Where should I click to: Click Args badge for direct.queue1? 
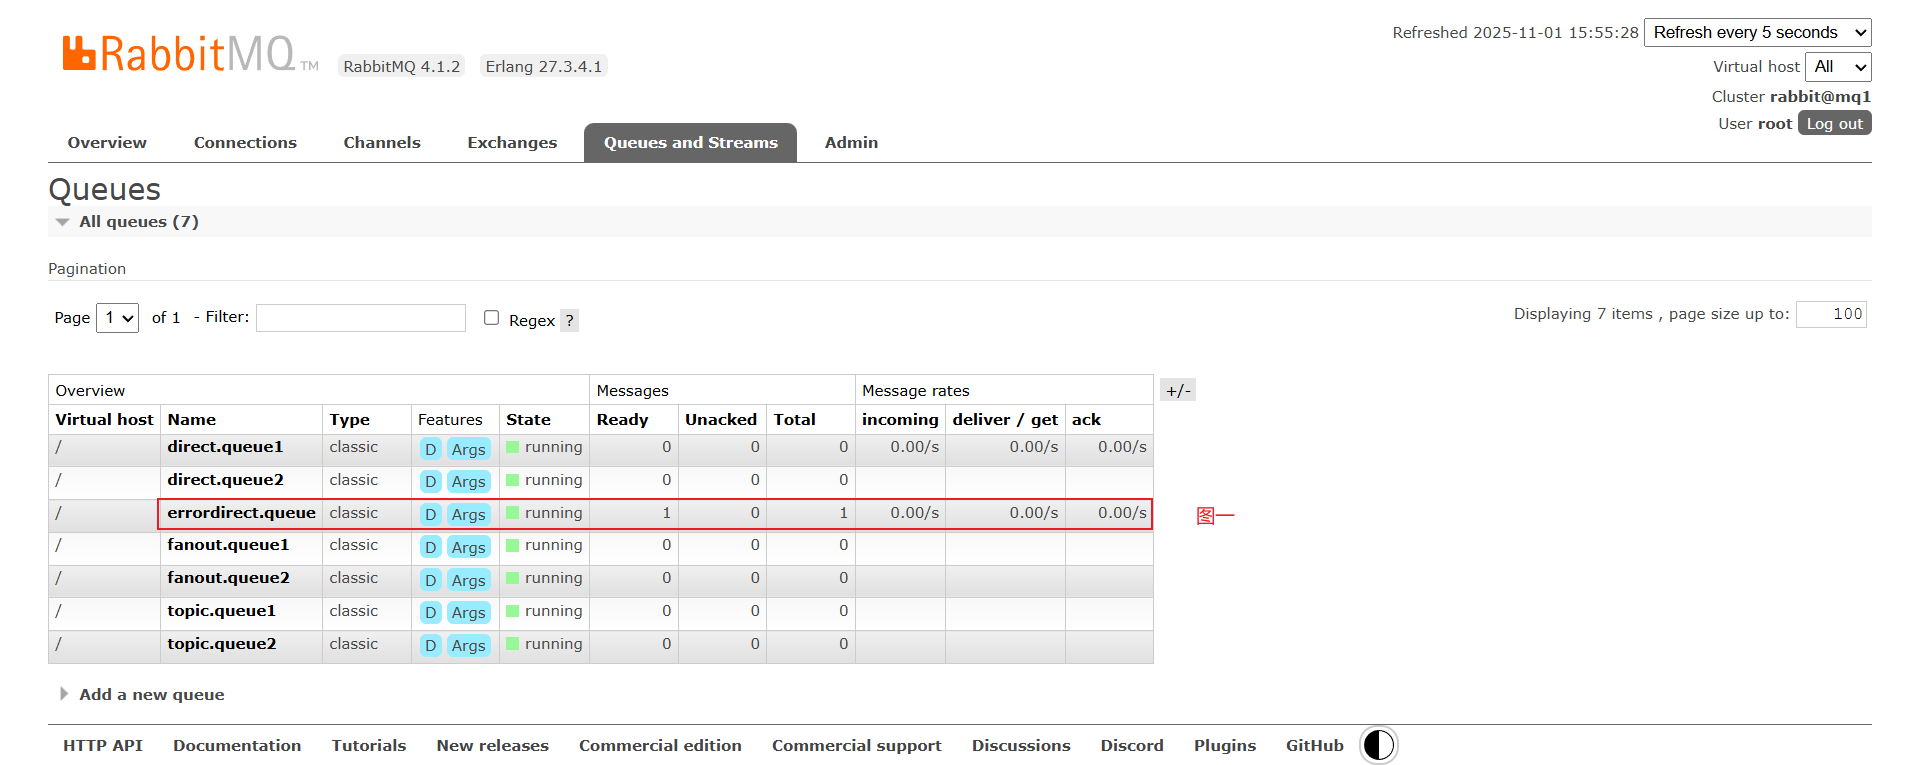pyautogui.click(x=468, y=449)
